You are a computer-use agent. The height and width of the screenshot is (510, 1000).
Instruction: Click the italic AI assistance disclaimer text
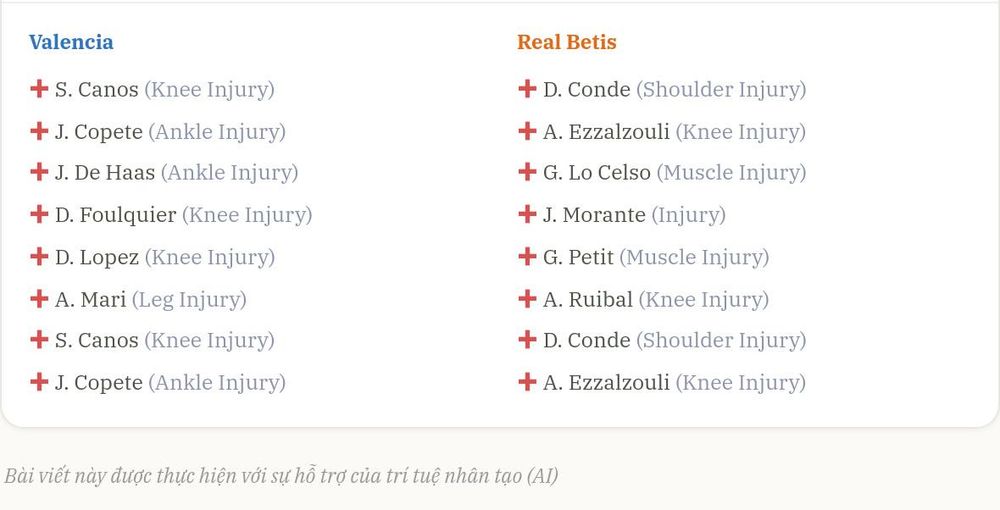(x=281, y=476)
